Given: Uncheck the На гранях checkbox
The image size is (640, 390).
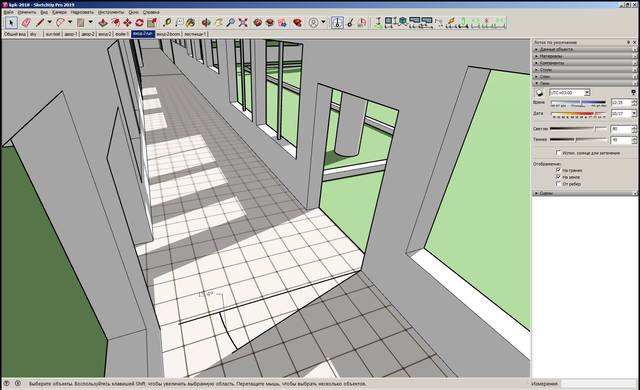Looking at the screenshot, I should click(559, 170).
